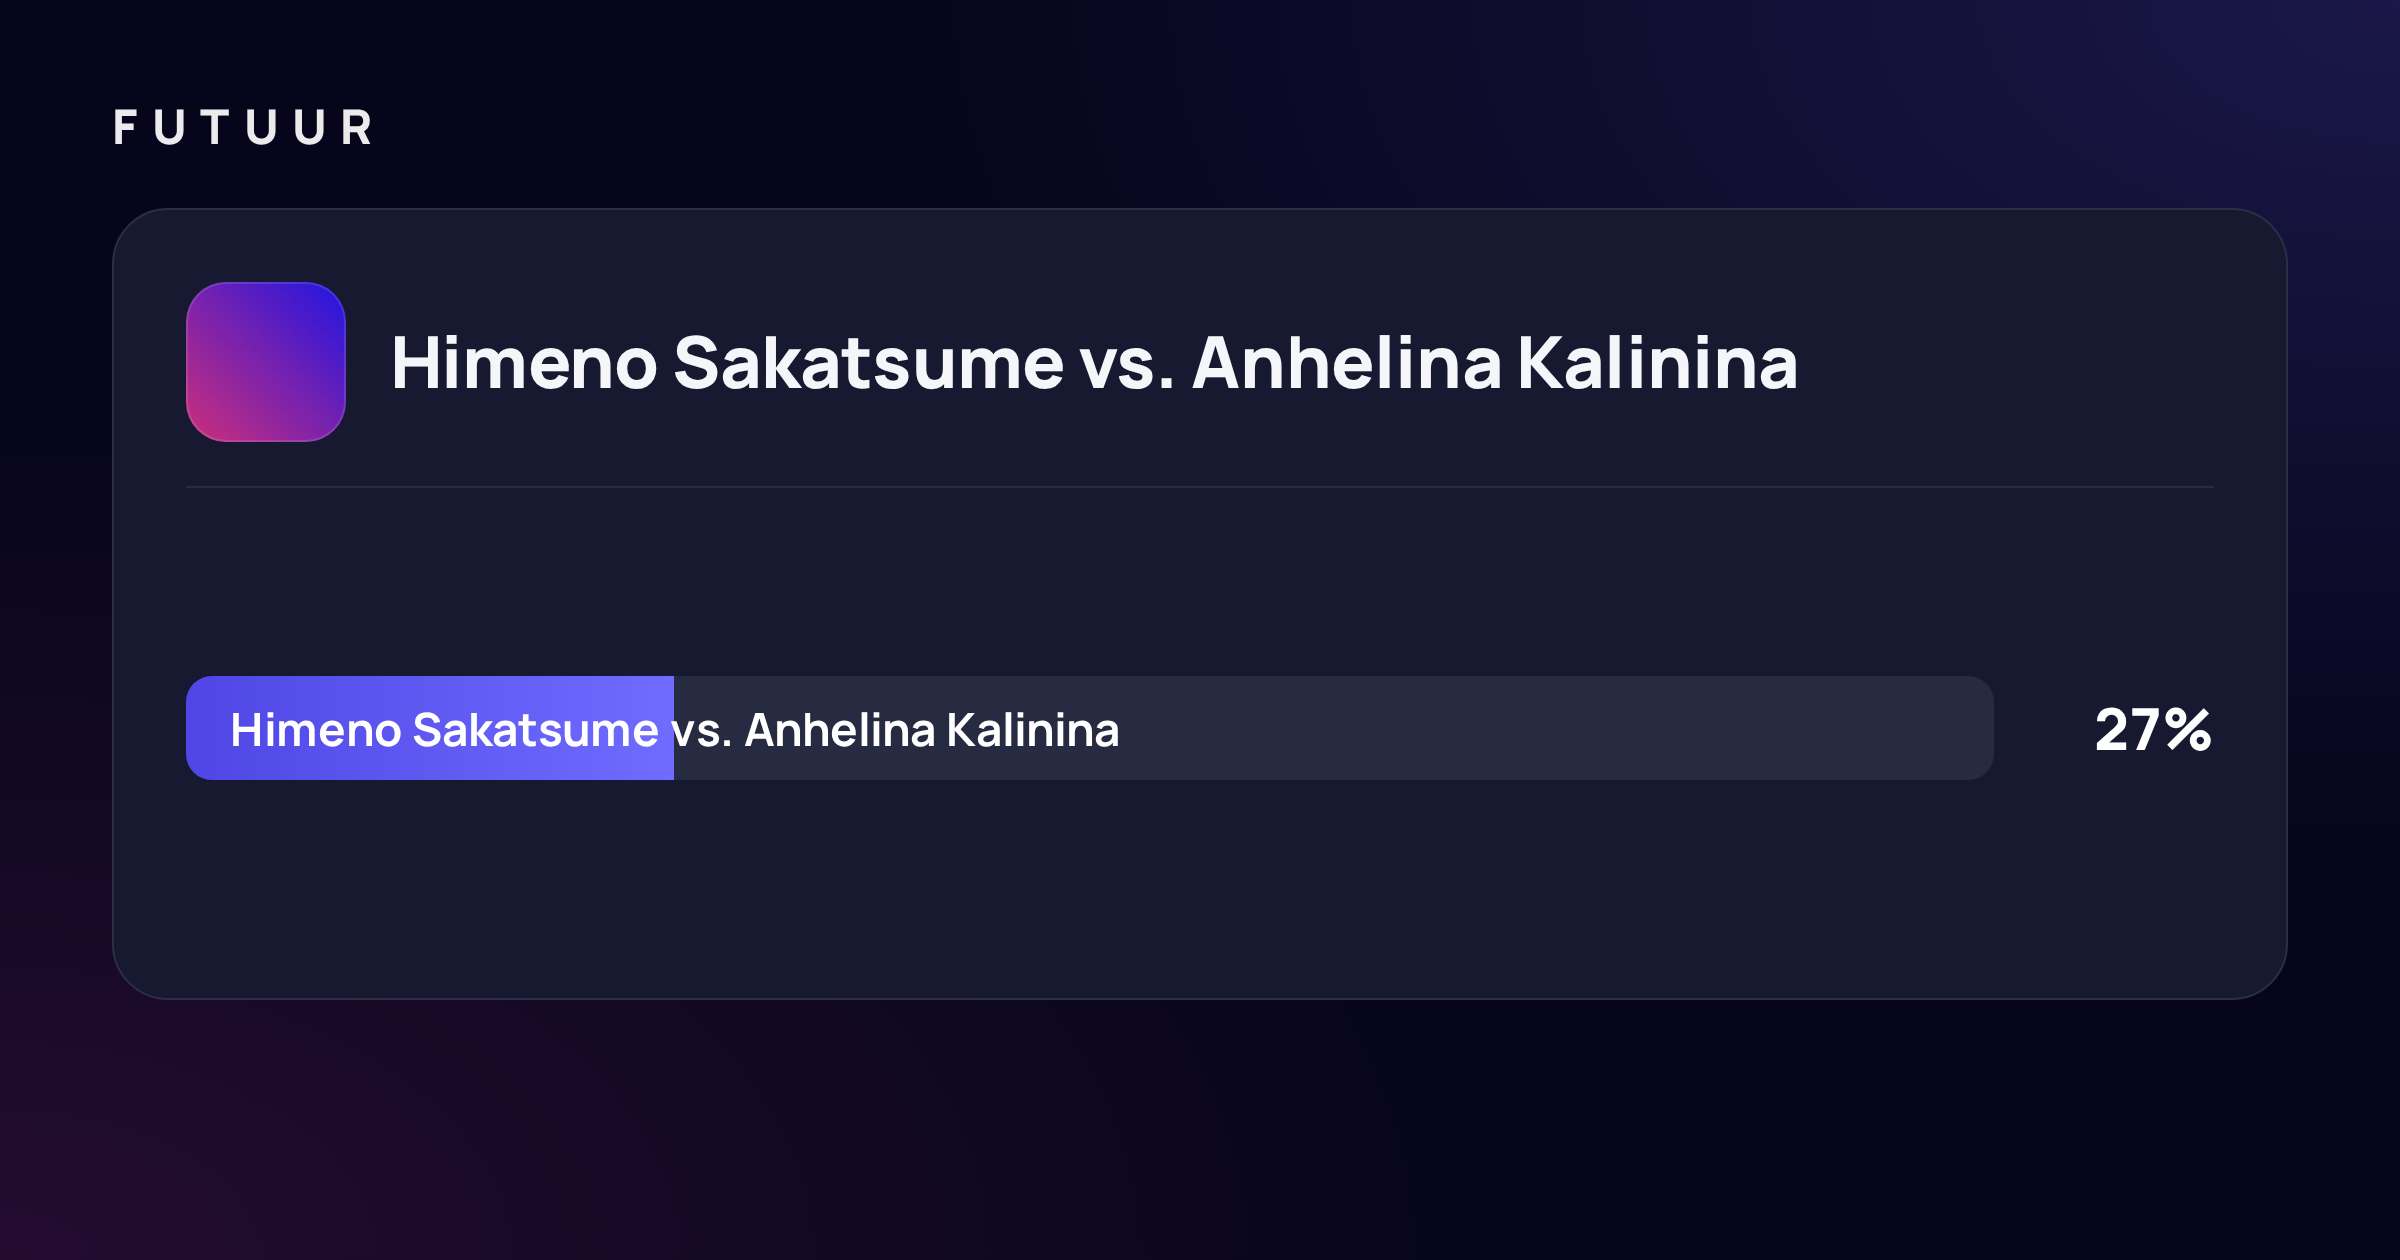This screenshot has height=1260, width=2400.
Task: Open the Himeno Sakatsume vs. Anhelina Kalinina heading
Action: (1095, 362)
